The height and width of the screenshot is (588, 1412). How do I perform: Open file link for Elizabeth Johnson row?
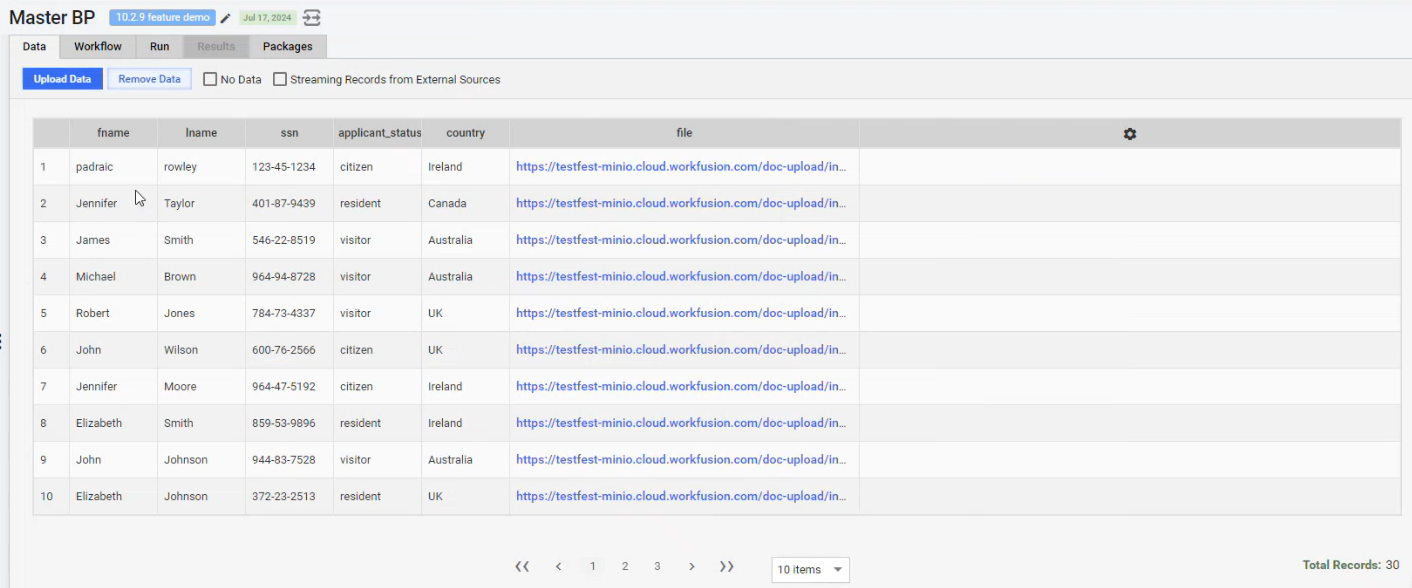pyautogui.click(x=681, y=496)
